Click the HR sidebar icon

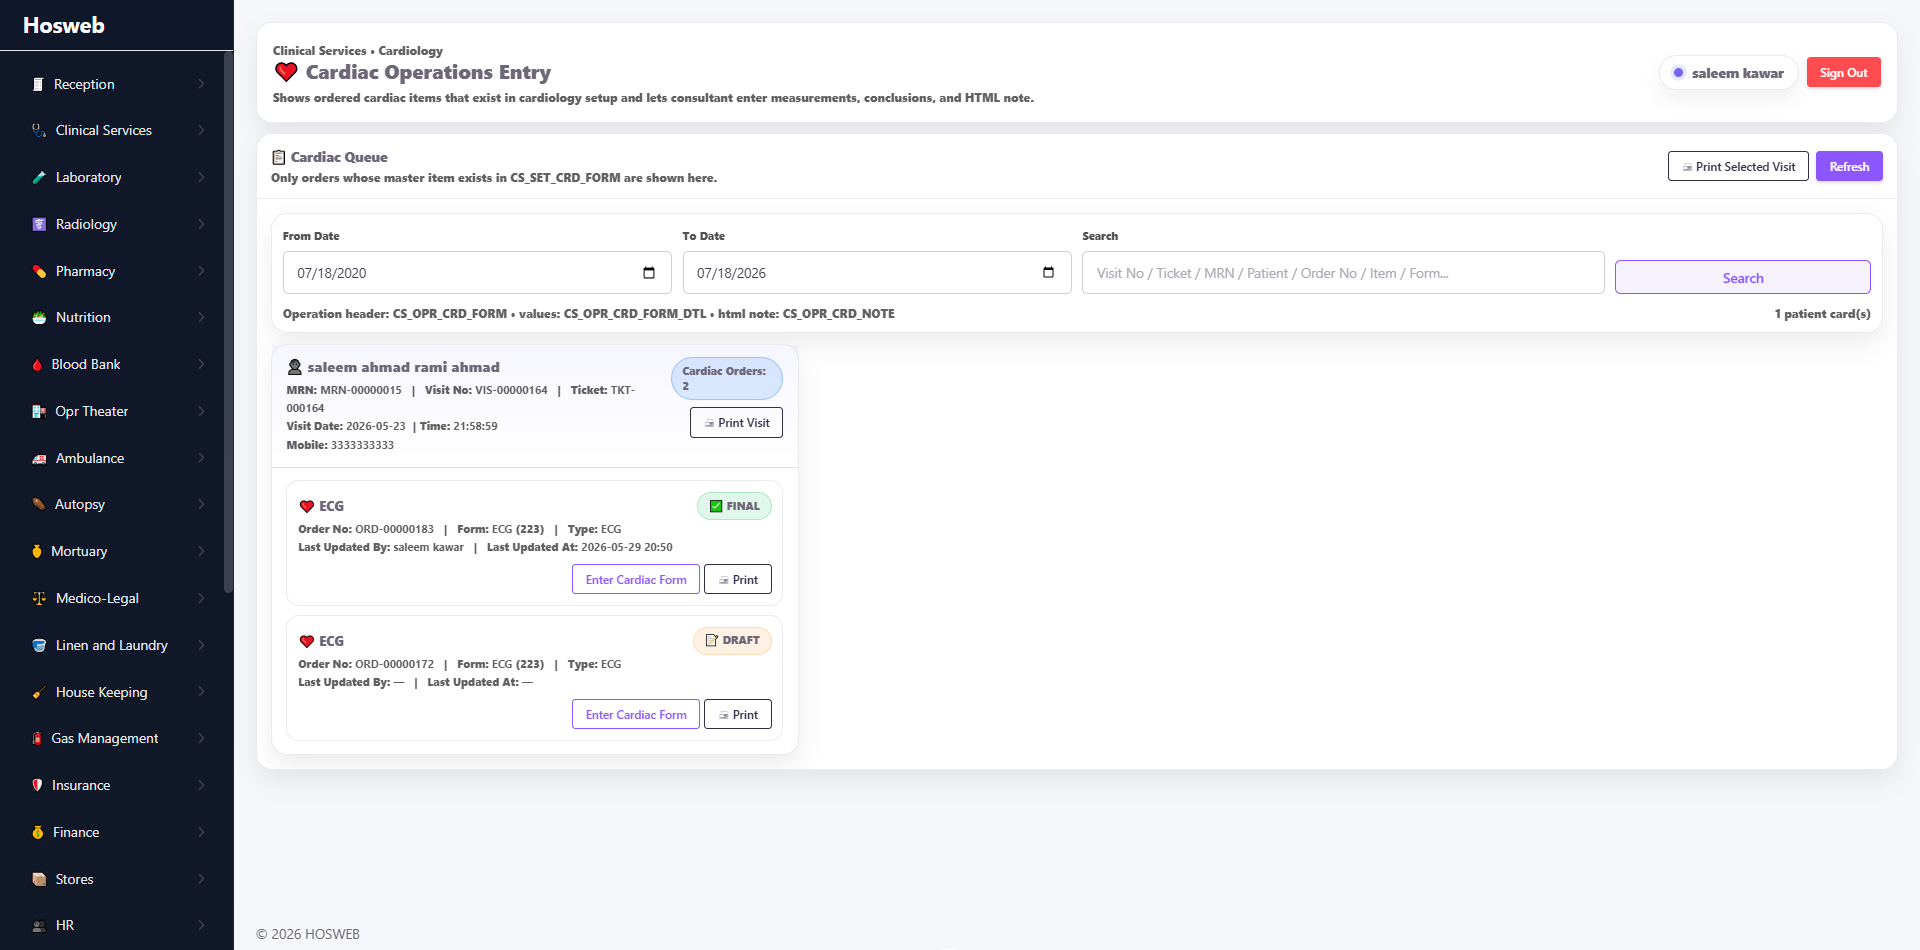coord(39,925)
